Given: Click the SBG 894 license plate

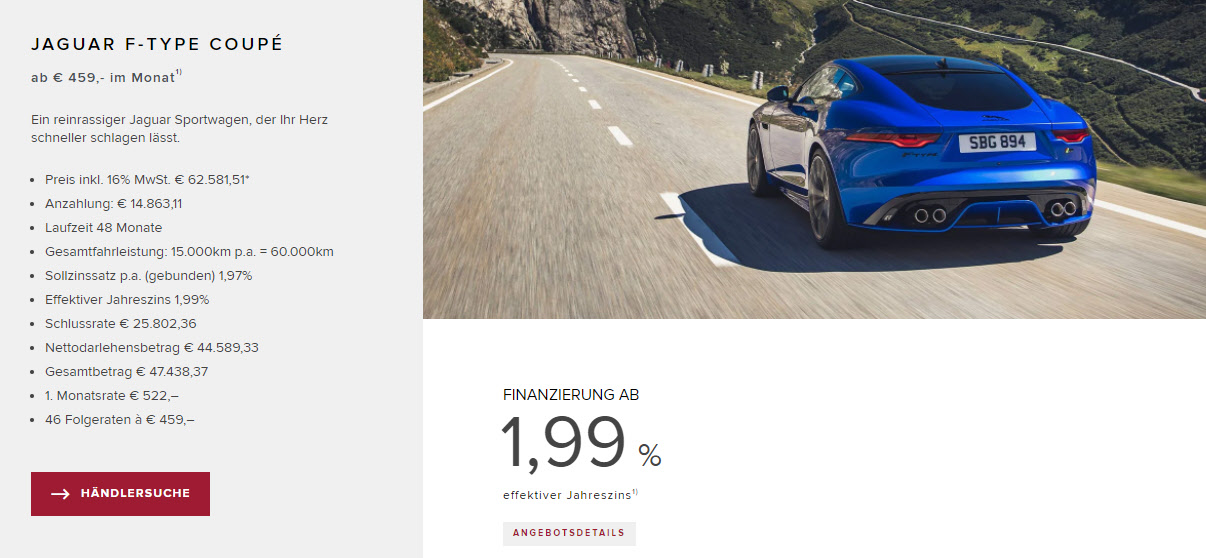Looking at the screenshot, I should [997, 142].
